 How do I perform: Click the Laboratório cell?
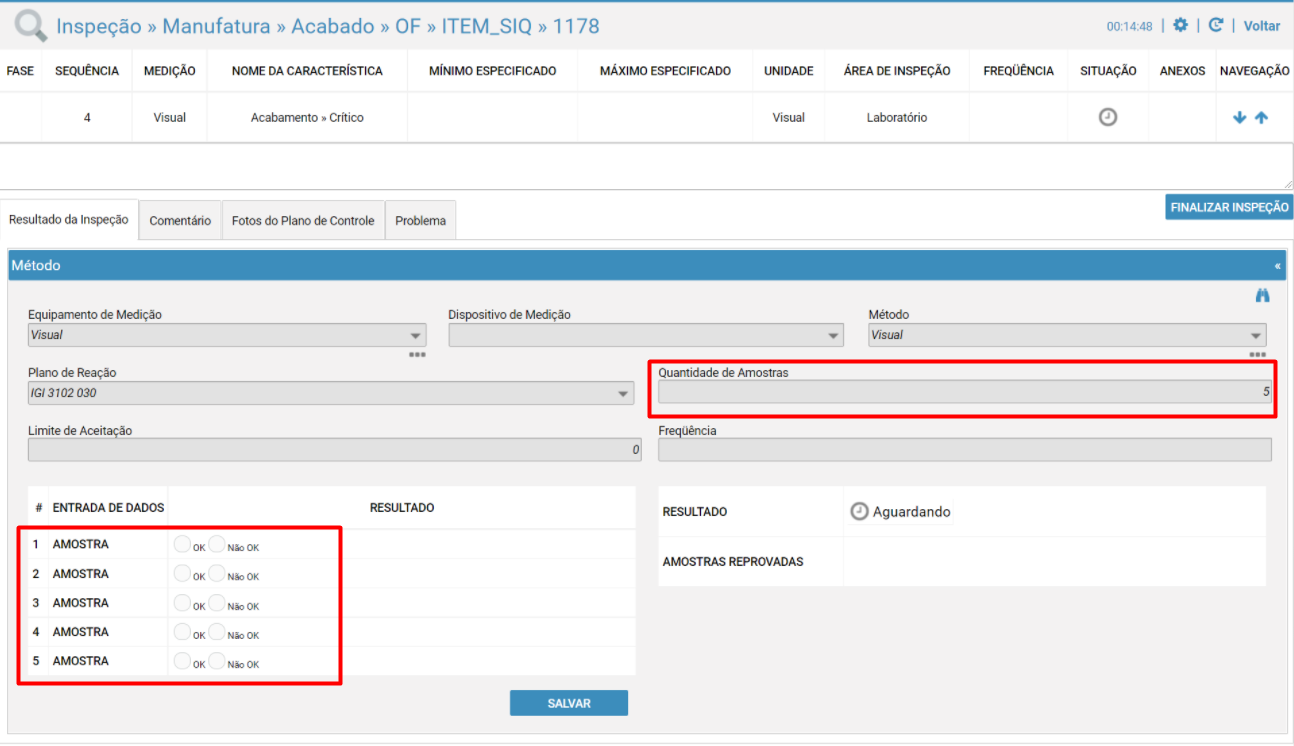point(897,117)
